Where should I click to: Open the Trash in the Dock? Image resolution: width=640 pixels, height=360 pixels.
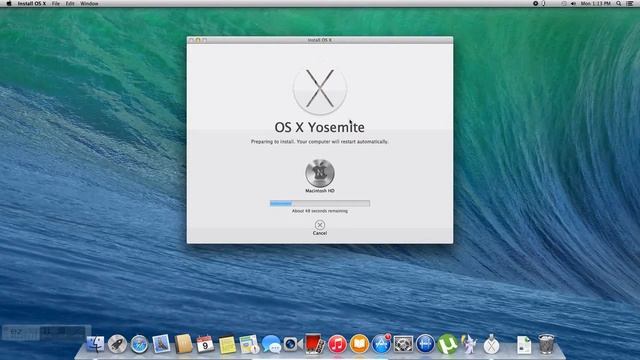pos(546,344)
